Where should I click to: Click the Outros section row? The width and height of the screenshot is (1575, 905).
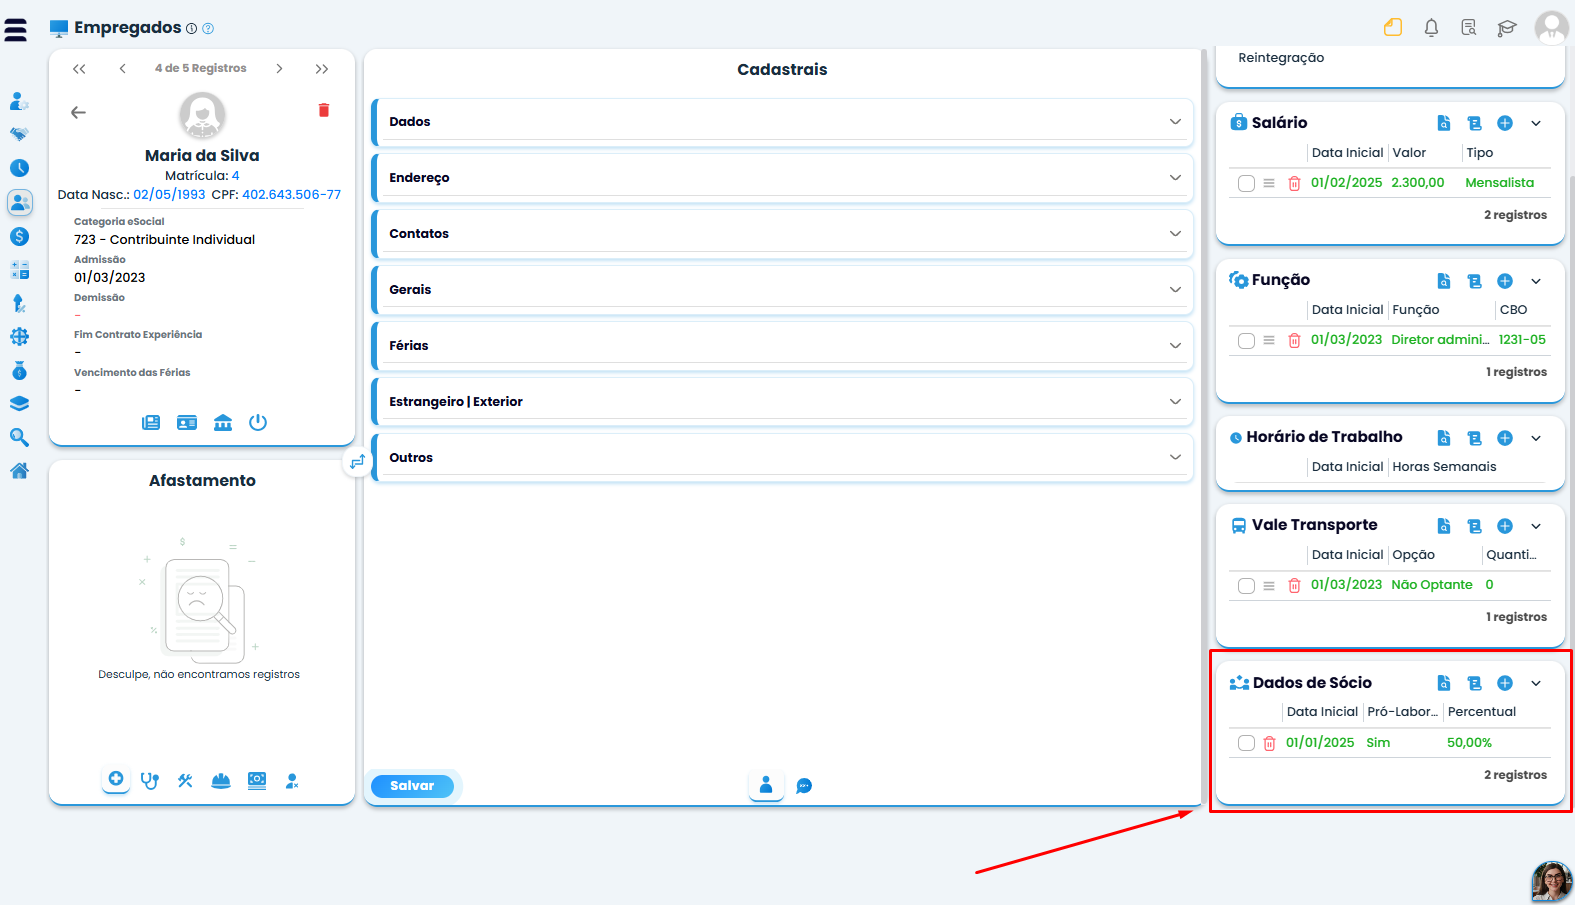pos(782,458)
